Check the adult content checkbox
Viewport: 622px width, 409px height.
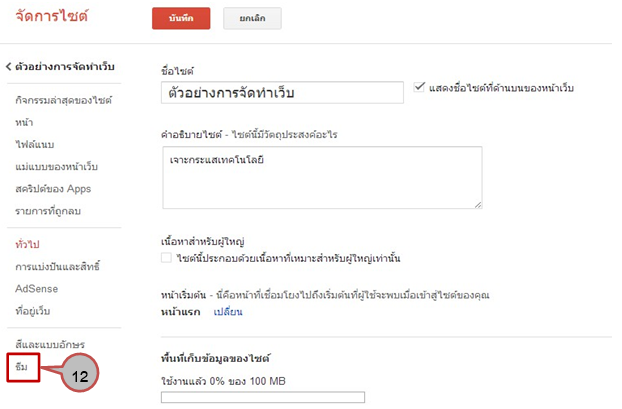tap(166, 258)
